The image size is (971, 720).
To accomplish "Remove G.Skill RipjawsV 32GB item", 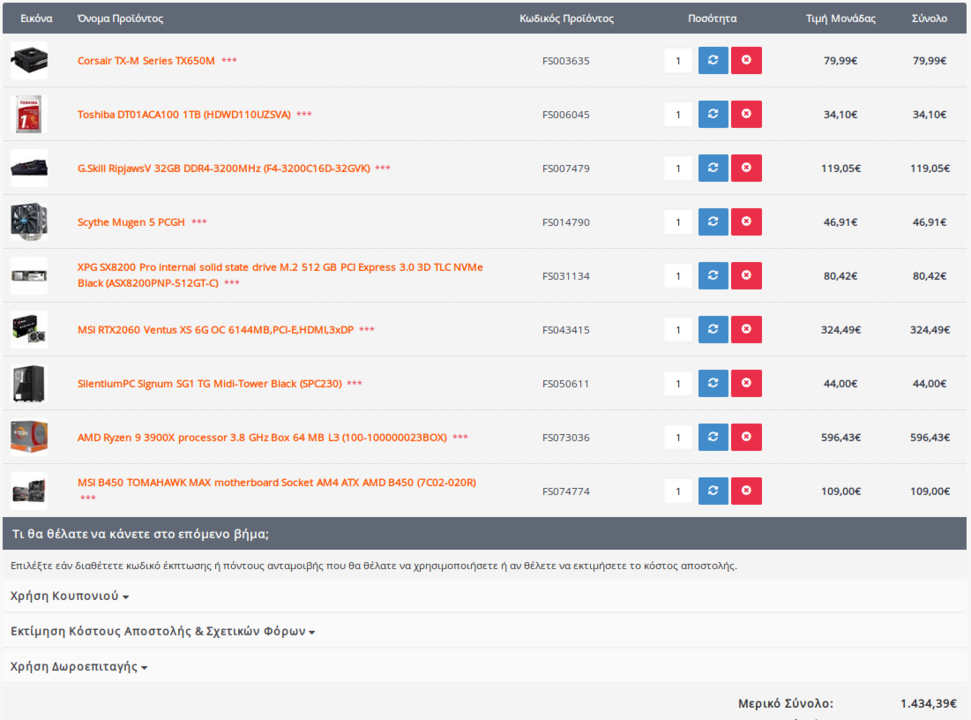I will [x=746, y=168].
